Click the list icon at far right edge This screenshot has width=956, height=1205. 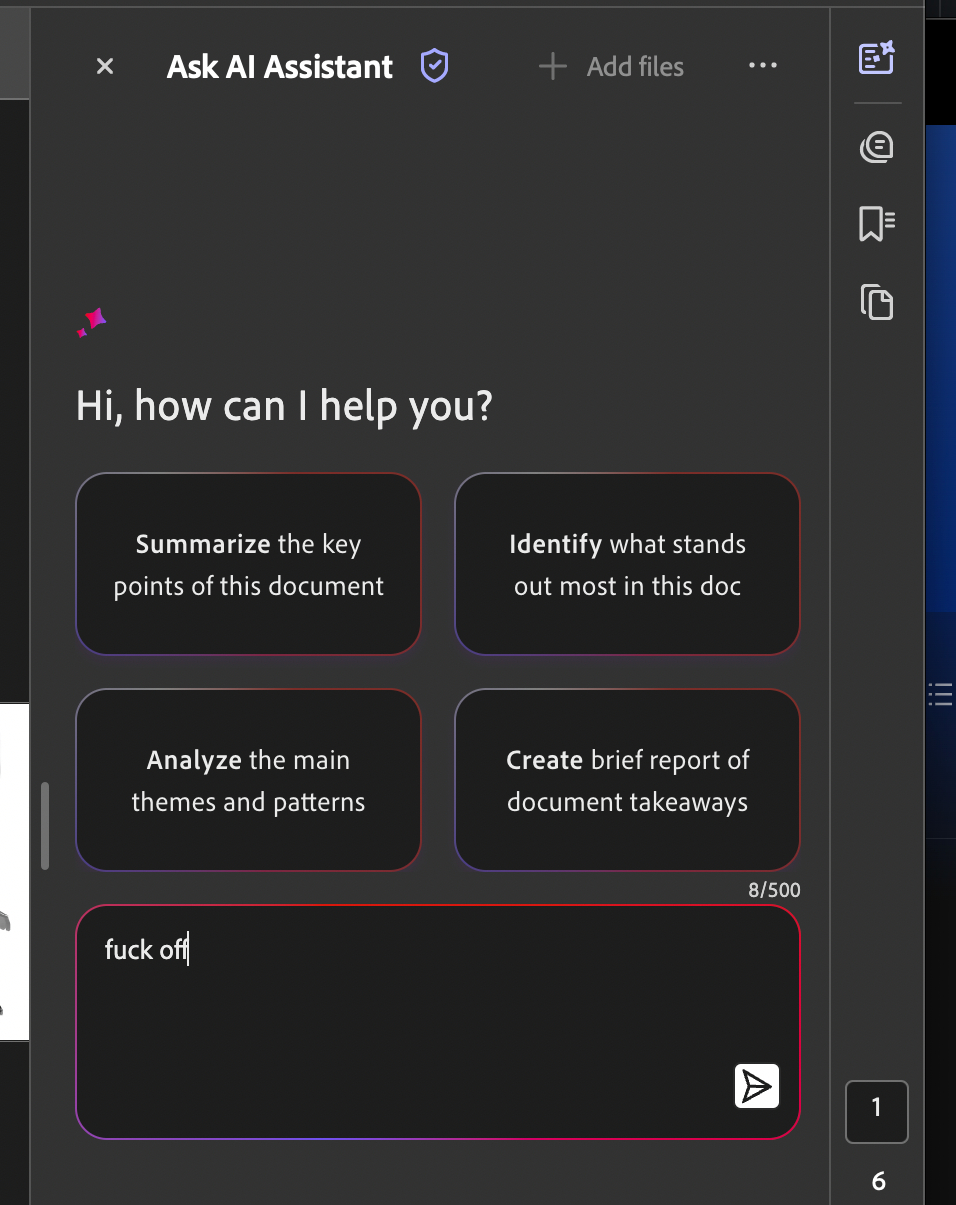click(940, 693)
